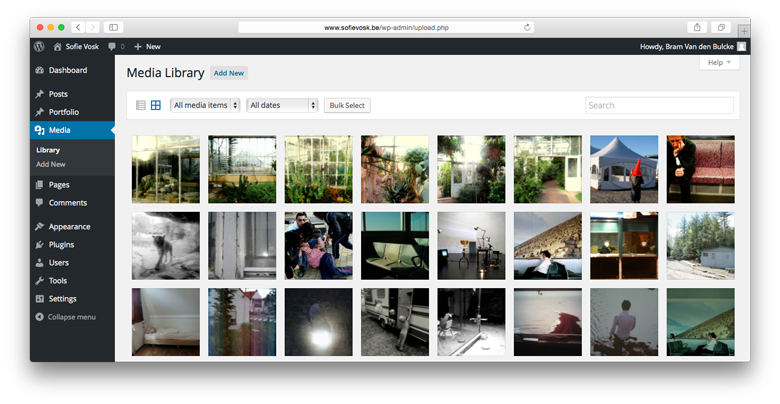Open Dashboard in the sidebar
780x404 pixels.
[72, 70]
